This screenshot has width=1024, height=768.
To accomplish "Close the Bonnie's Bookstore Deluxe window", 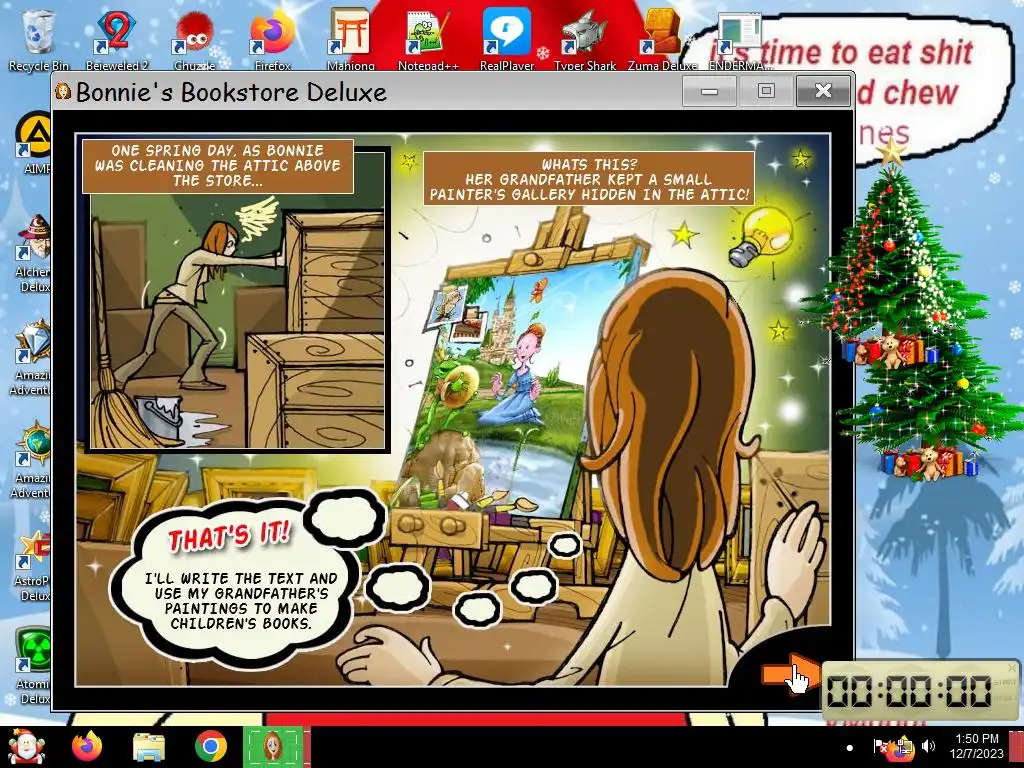I will [x=824, y=91].
